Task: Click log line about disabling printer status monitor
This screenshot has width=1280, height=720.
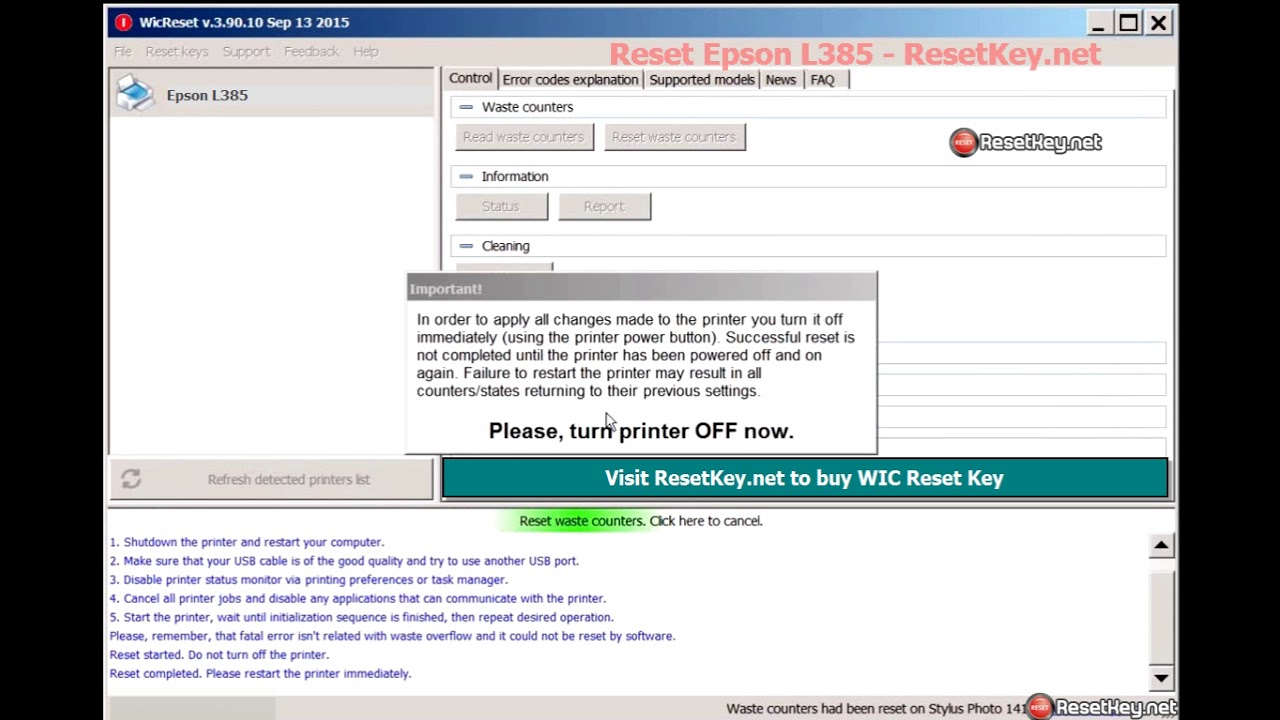Action: (x=308, y=580)
